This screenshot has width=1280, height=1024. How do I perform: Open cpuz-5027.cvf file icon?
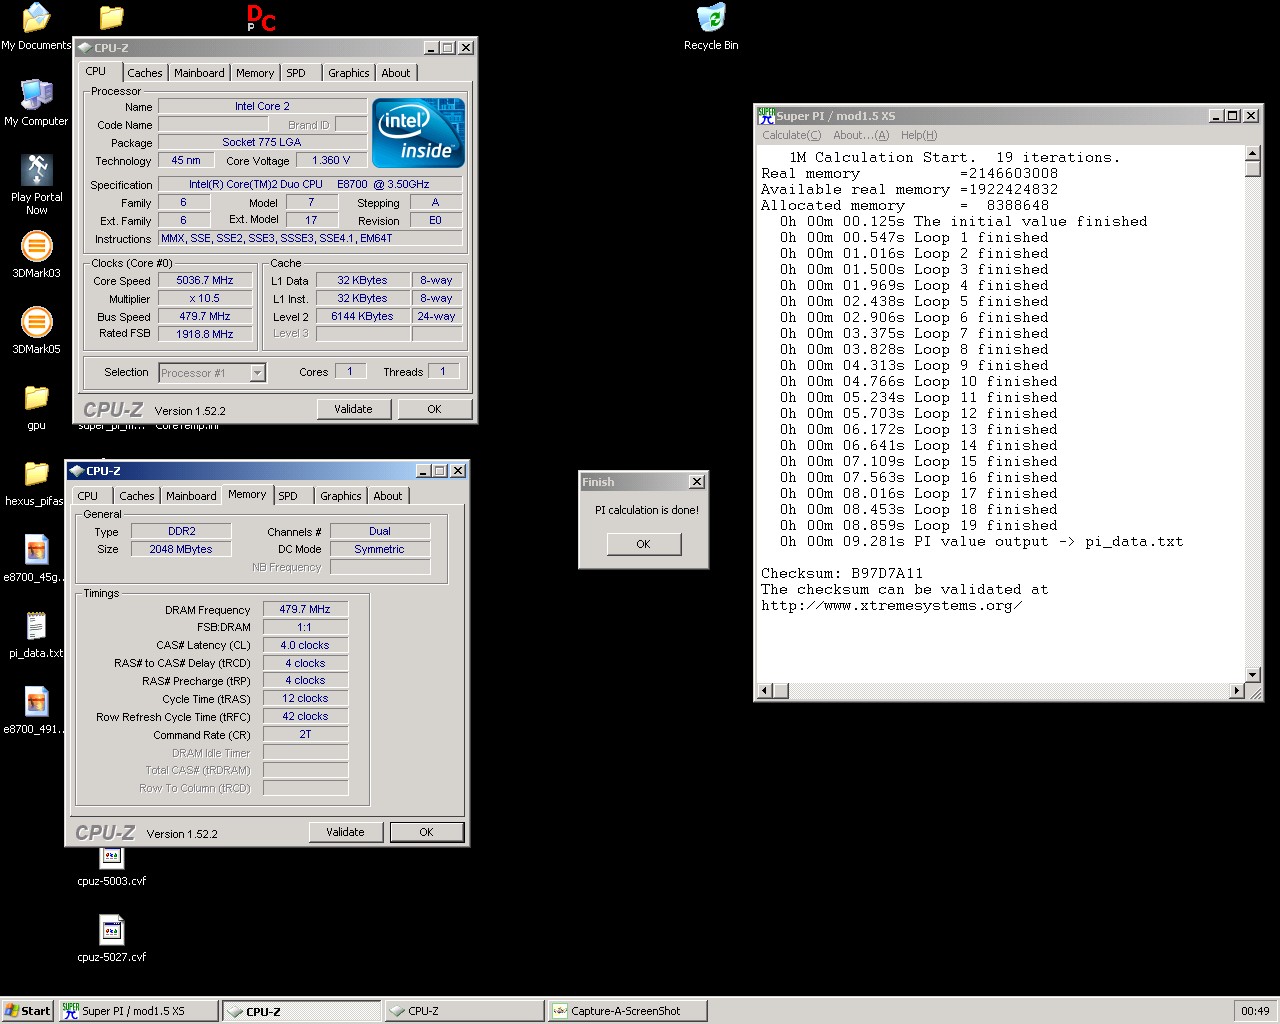pos(111,938)
